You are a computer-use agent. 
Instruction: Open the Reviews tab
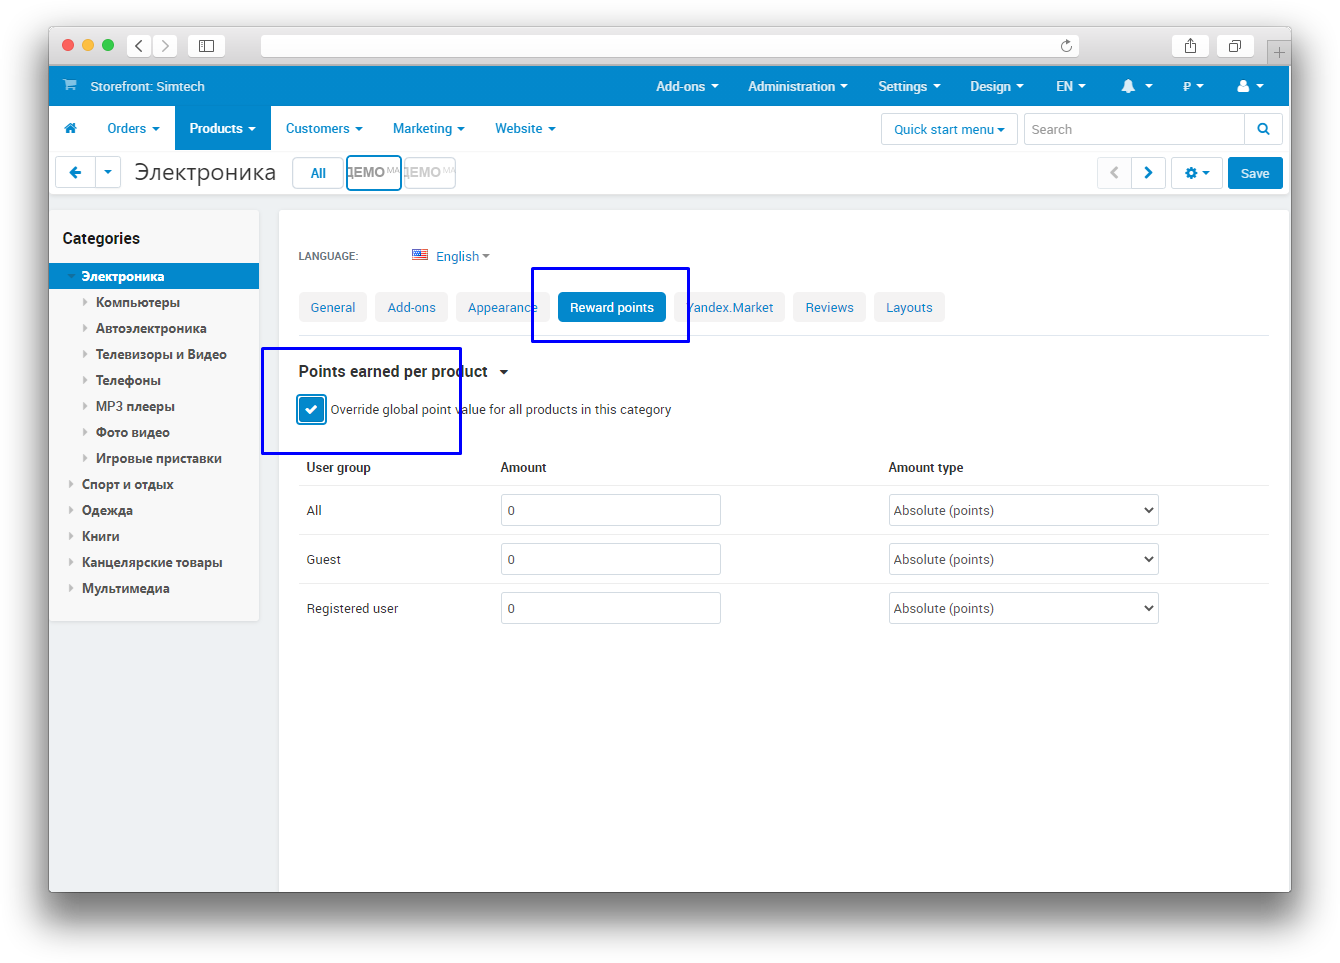click(x=829, y=308)
